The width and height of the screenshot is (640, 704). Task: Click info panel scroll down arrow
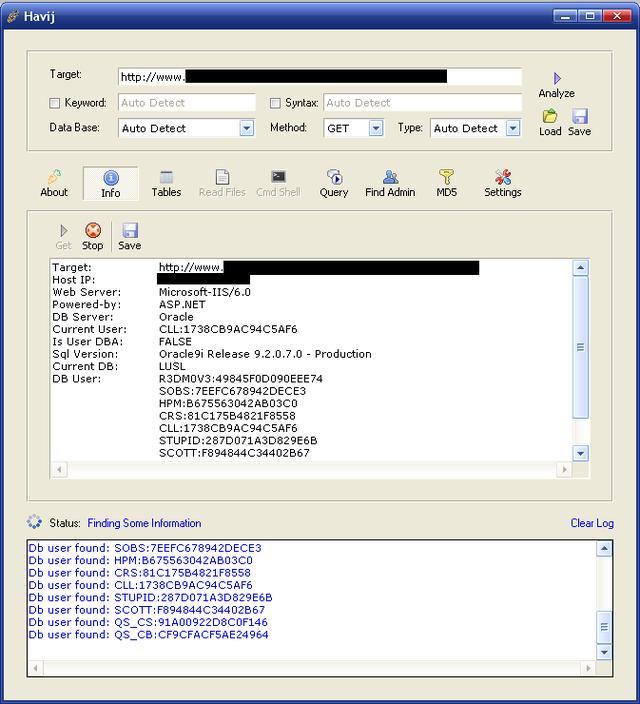click(581, 453)
